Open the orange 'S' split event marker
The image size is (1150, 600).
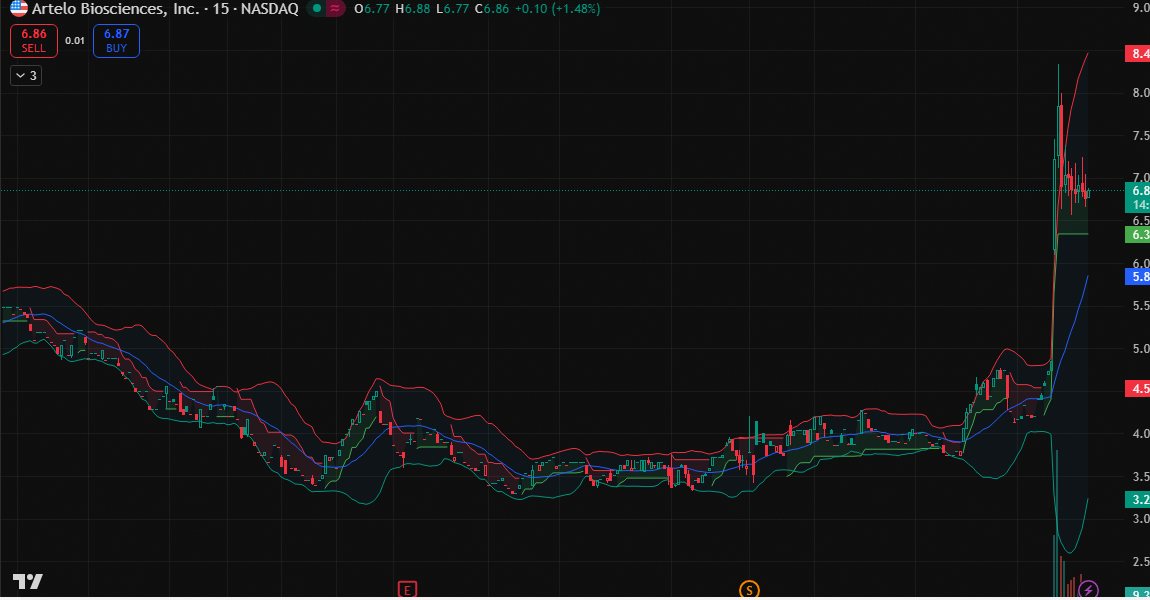coord(749,589)
